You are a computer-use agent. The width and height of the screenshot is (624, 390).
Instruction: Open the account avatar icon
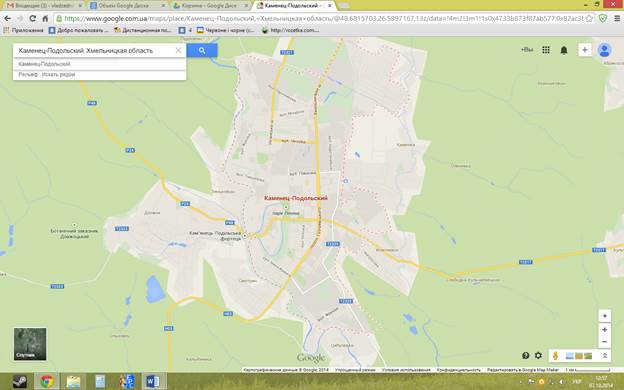604,50
